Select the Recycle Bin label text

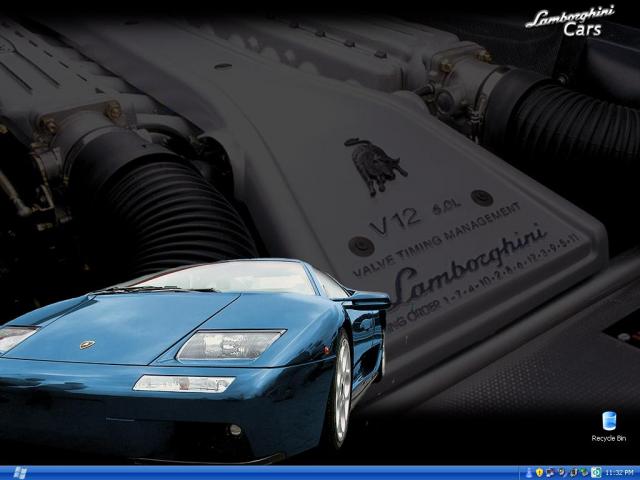point(609,438)
